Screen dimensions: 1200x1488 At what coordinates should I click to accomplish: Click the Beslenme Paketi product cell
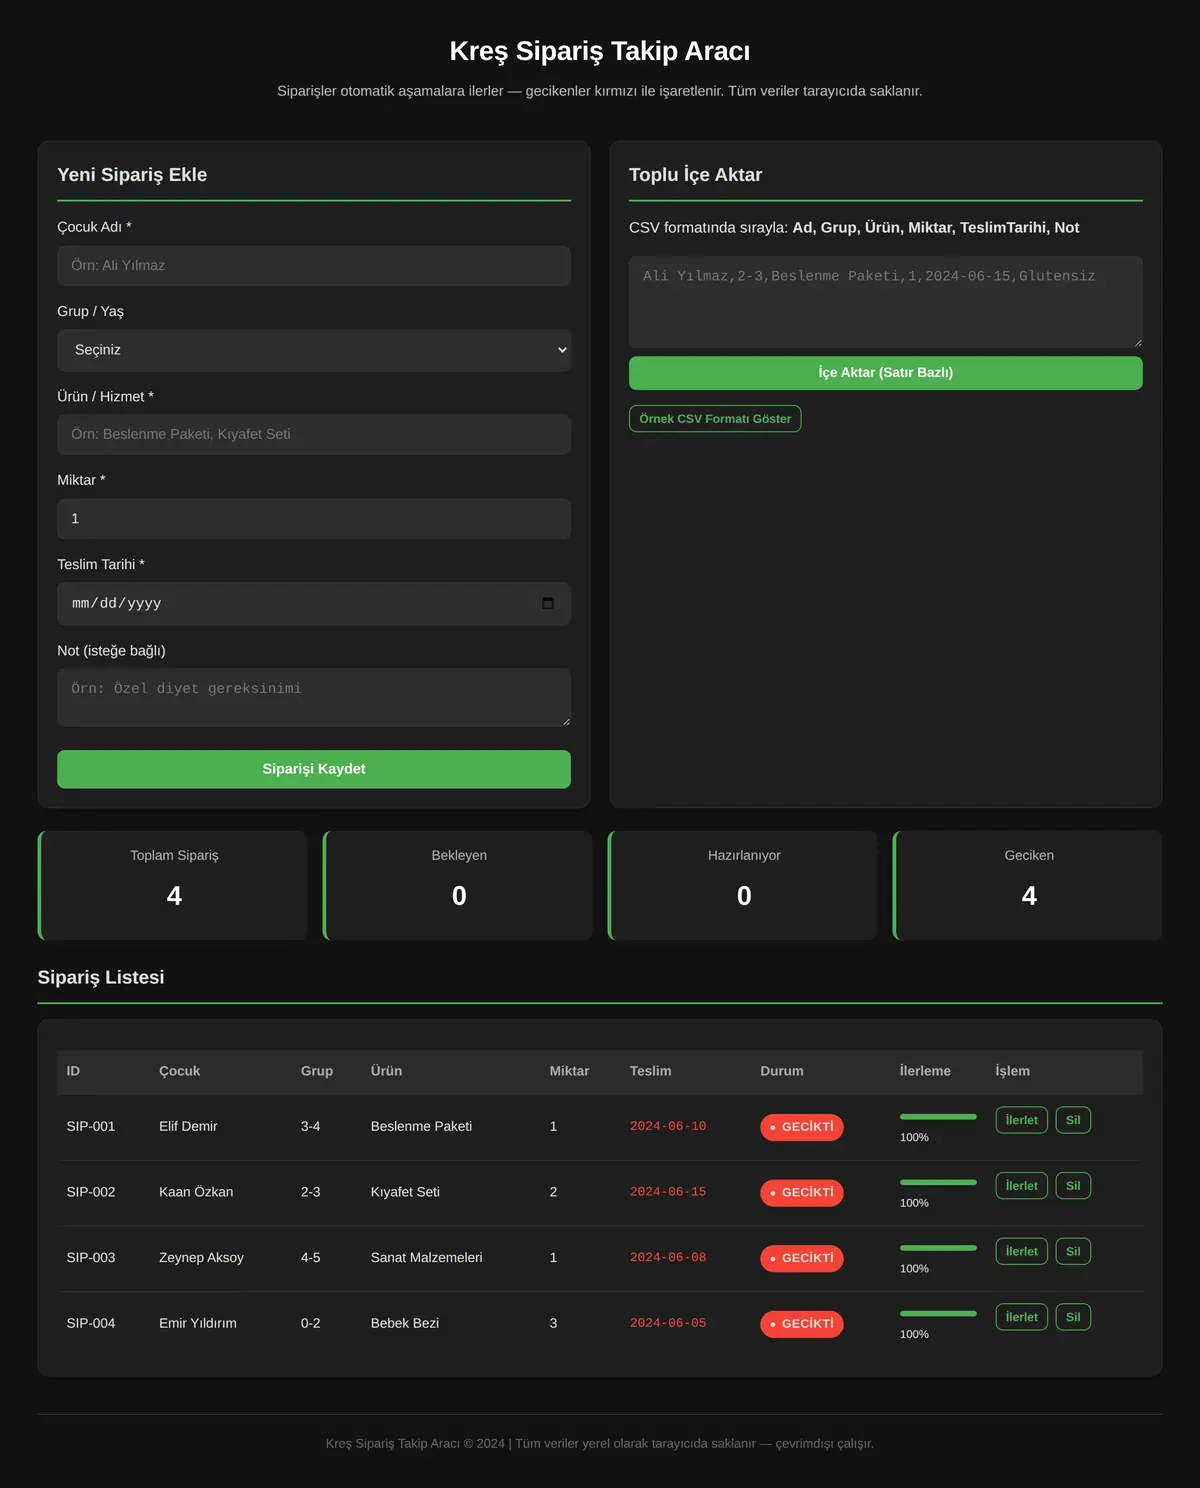click(422, 1126)
